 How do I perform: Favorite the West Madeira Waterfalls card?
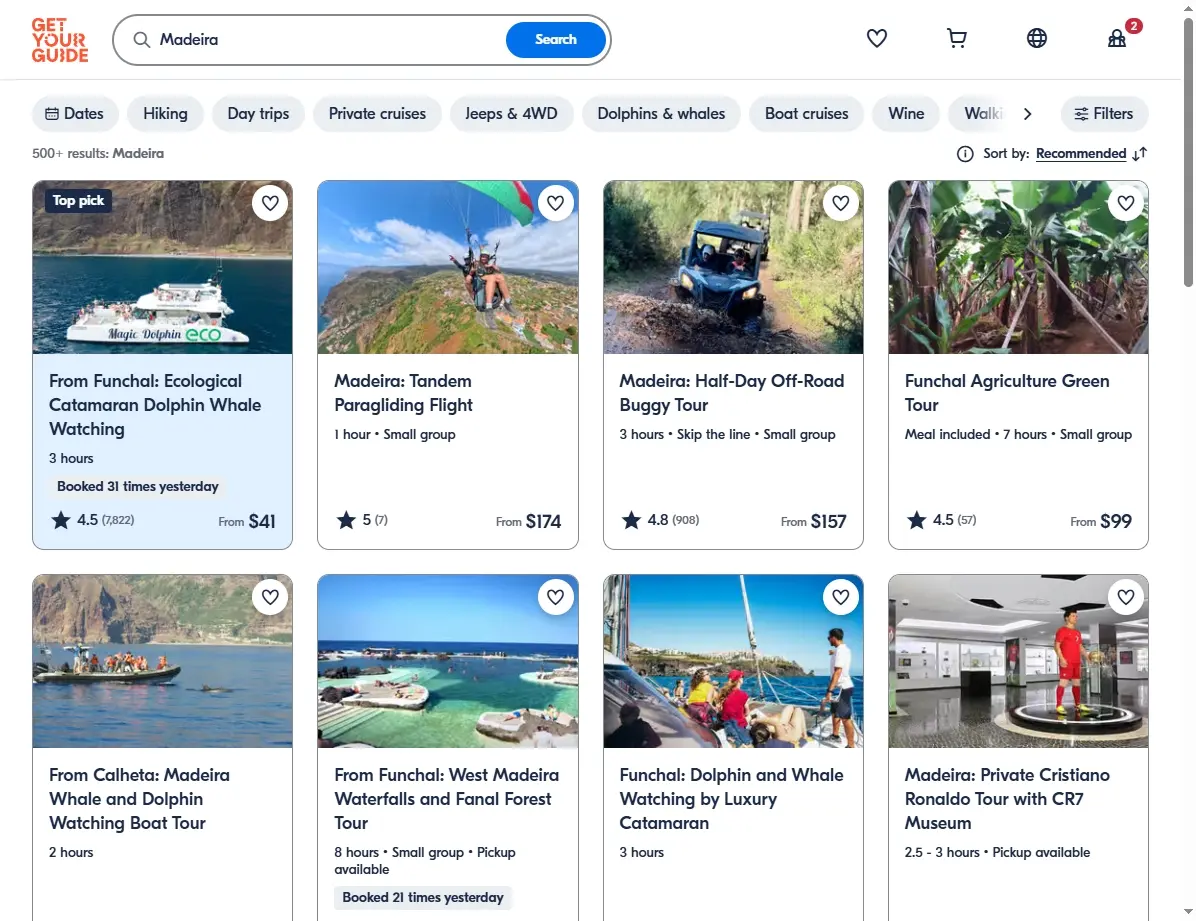pos(555,597)
